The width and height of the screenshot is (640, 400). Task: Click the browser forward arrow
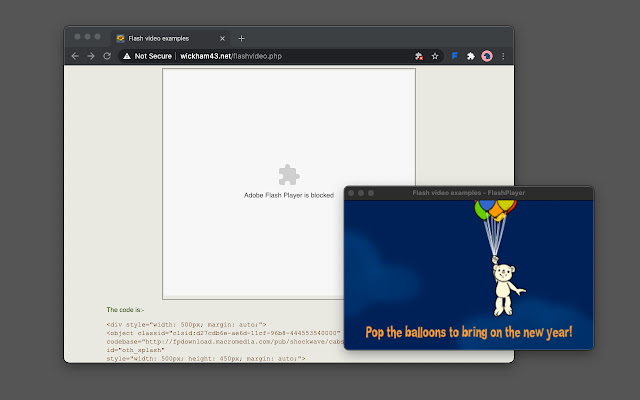(x=91, y=56)
